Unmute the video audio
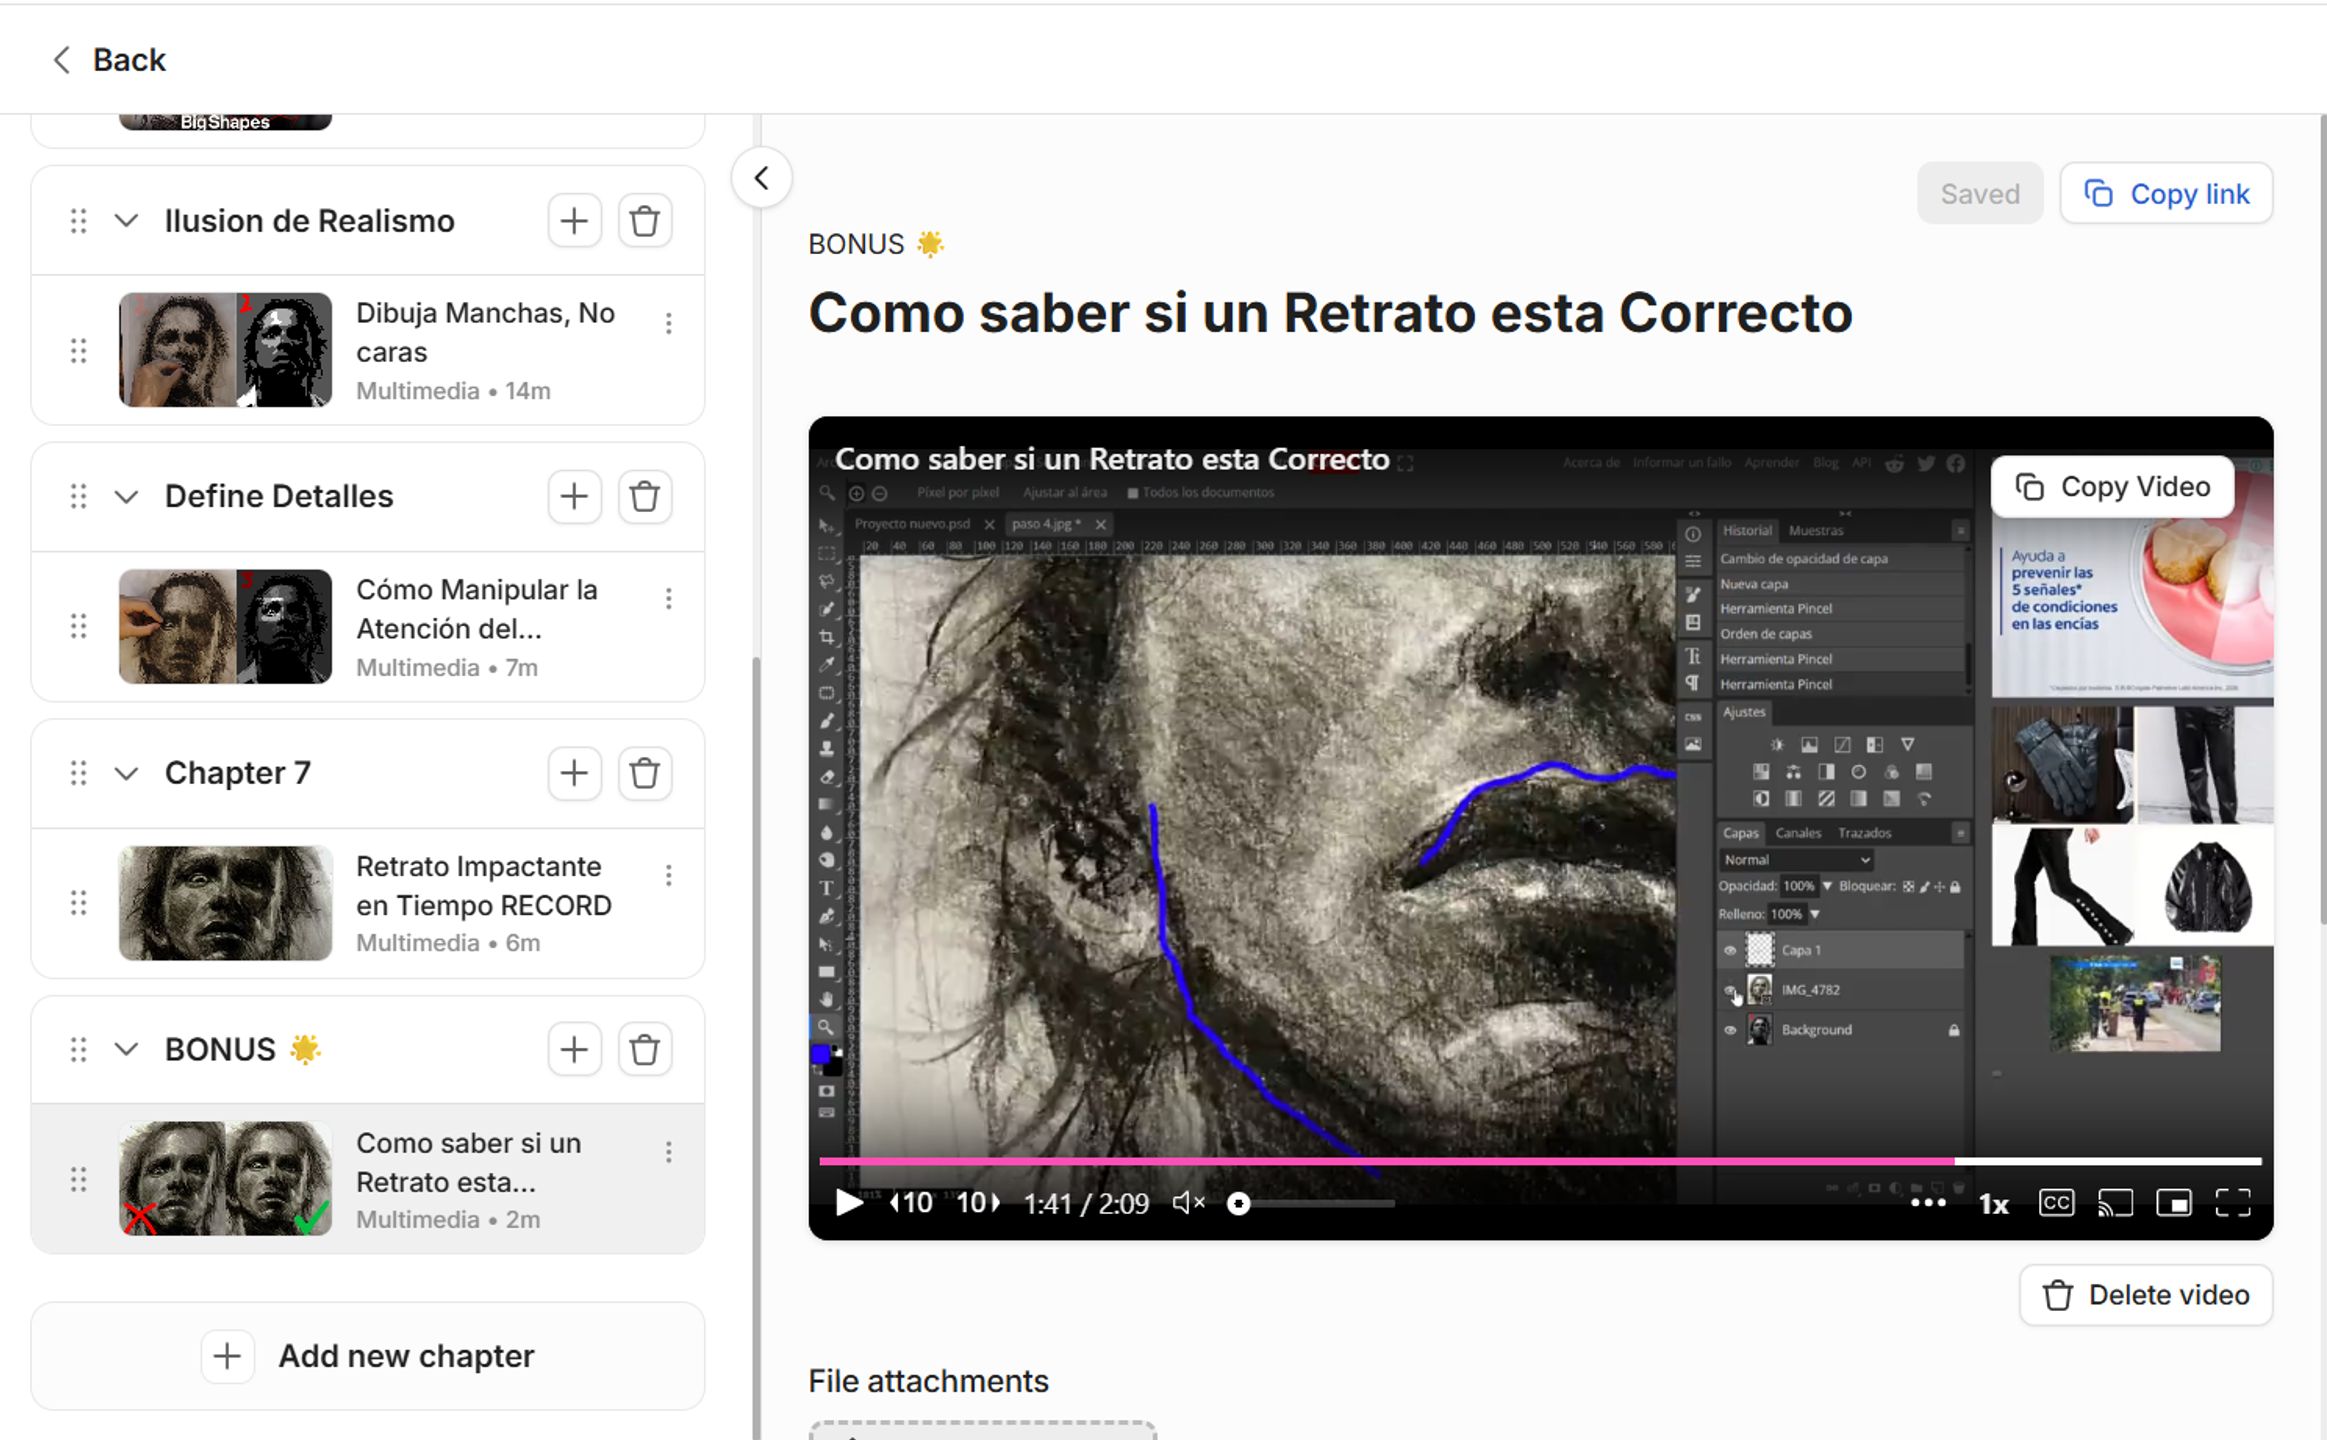 1188,1203
